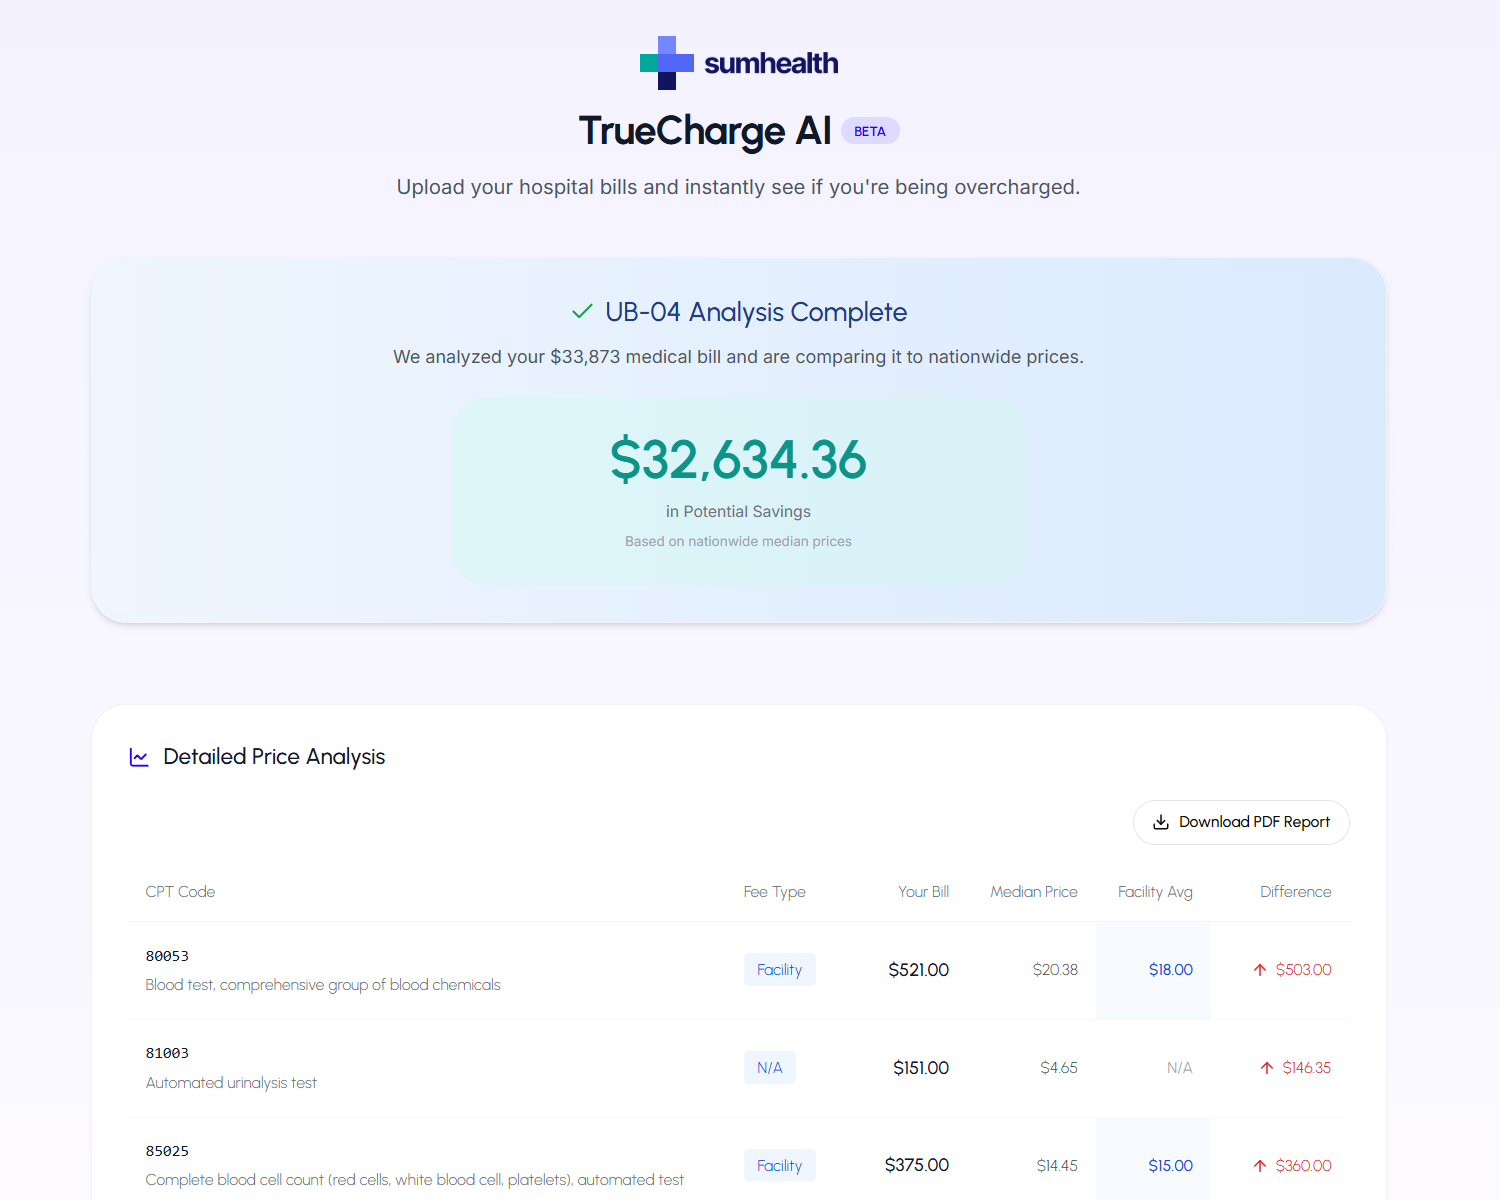Click the $375.00 bill amount

coord(917,1165)
